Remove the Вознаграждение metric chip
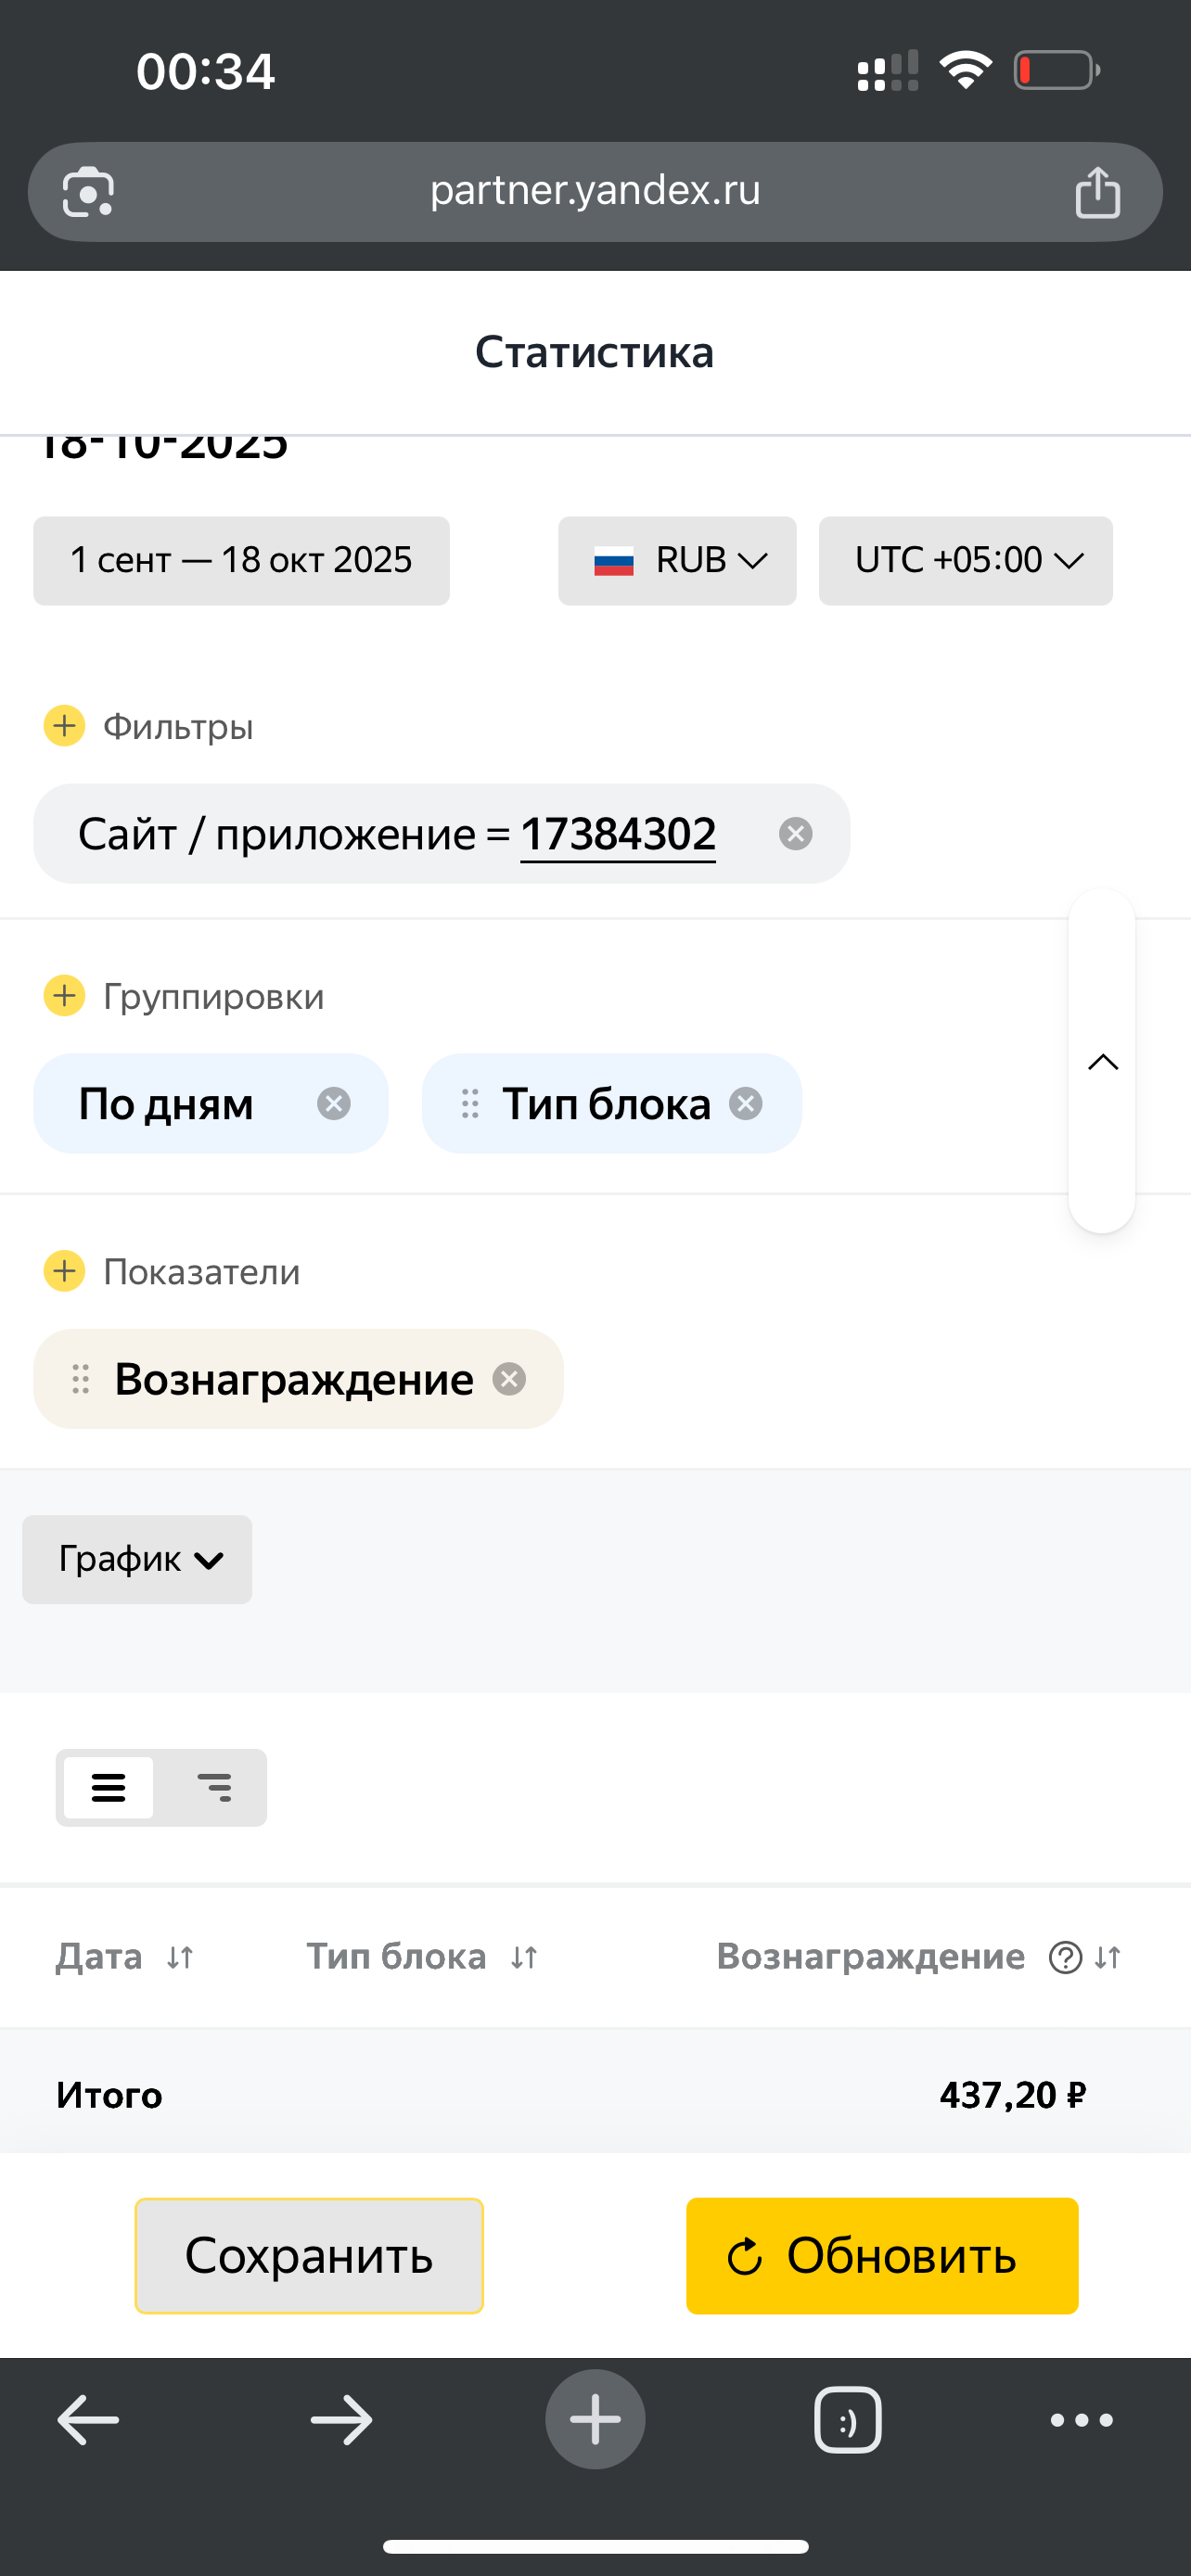This screenshot has width=1191, height=2576. click(x=509, y=1379)
